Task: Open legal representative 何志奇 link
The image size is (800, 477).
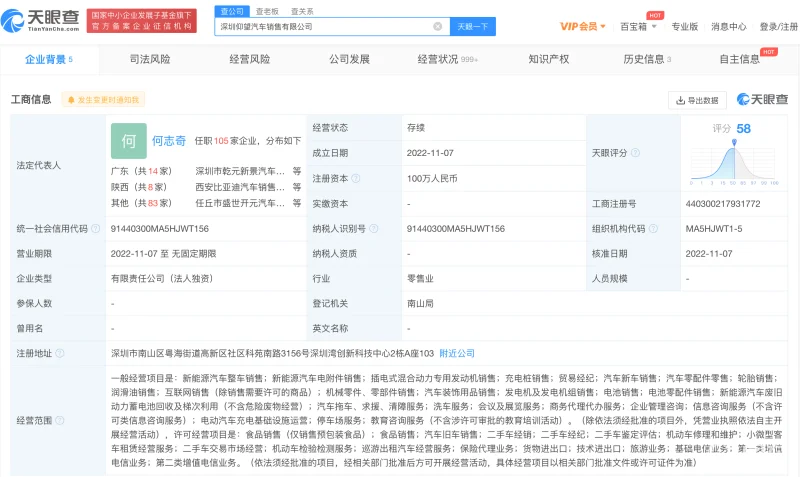Action: coord(169,141)
